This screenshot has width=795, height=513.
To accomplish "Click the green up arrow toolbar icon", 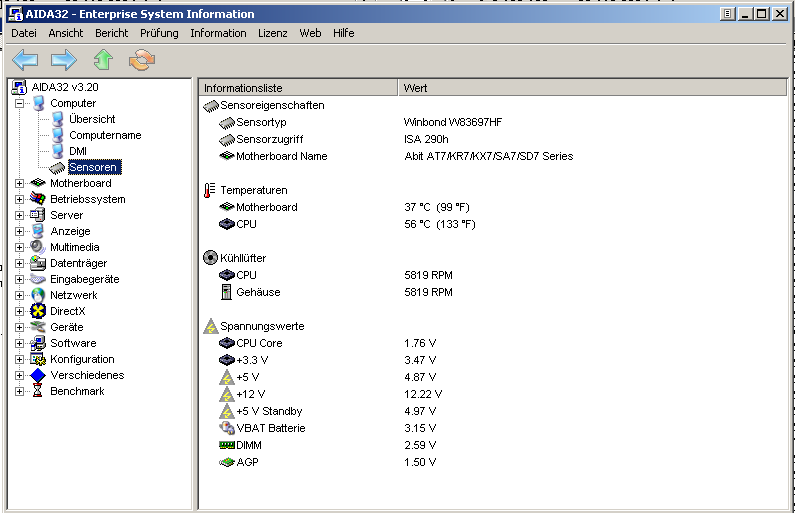I will click(x=103, y=60).
